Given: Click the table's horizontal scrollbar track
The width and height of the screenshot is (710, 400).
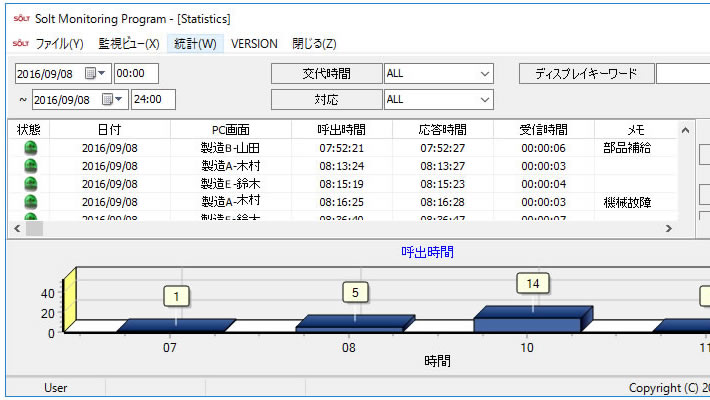Looking at the screenshot, I should click(x=350, y=229).
